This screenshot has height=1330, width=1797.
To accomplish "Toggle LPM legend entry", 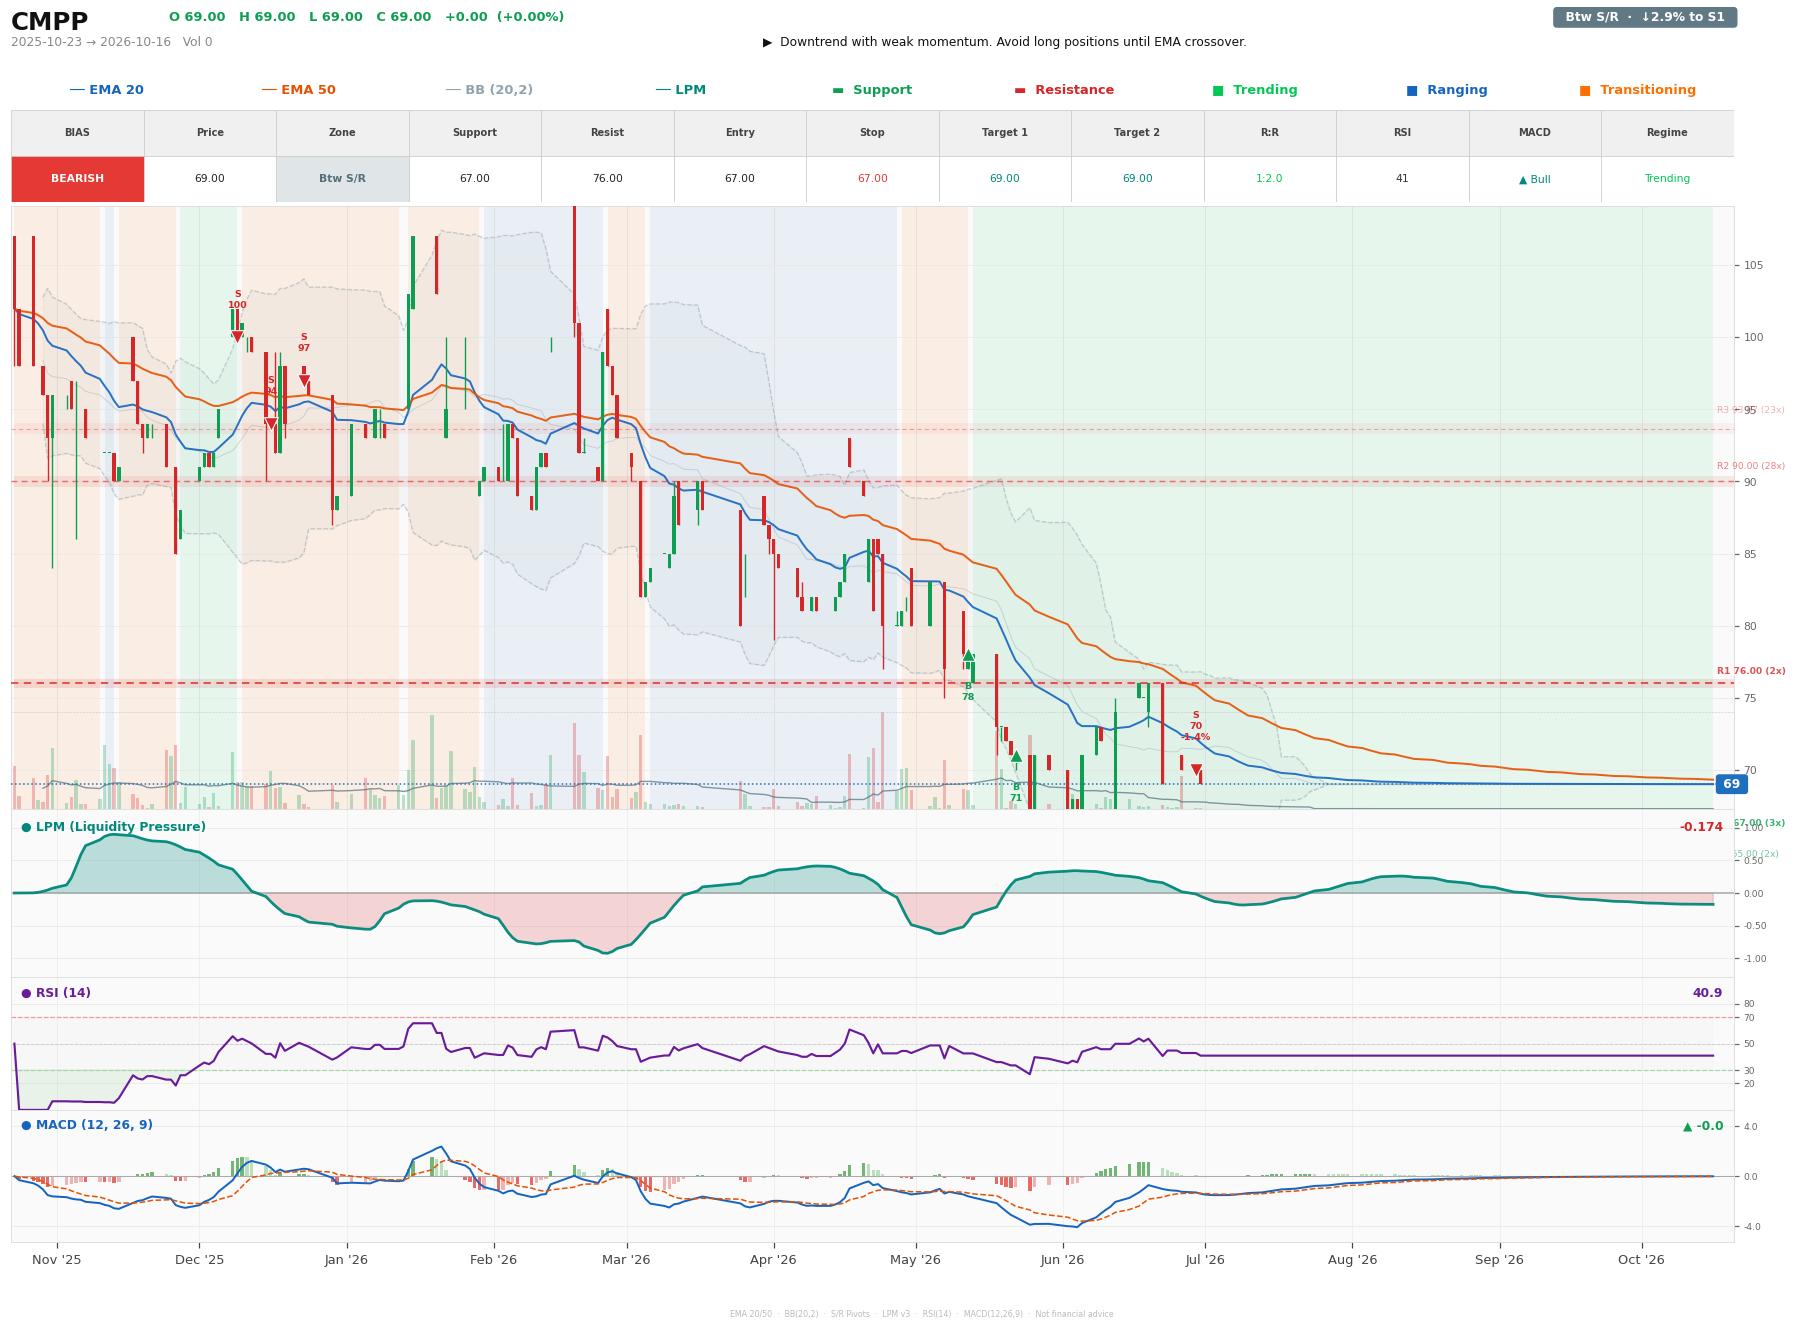I will pos(680,90).
